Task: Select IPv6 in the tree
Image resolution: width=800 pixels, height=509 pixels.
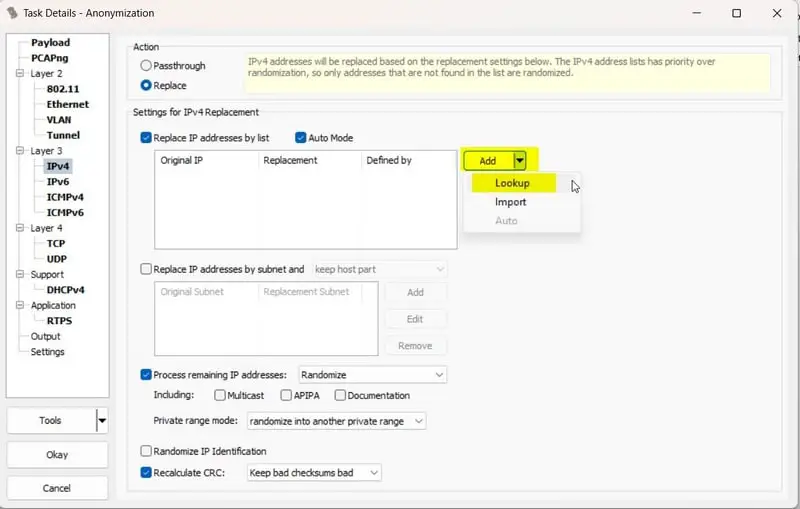Action: coord(58,182)
